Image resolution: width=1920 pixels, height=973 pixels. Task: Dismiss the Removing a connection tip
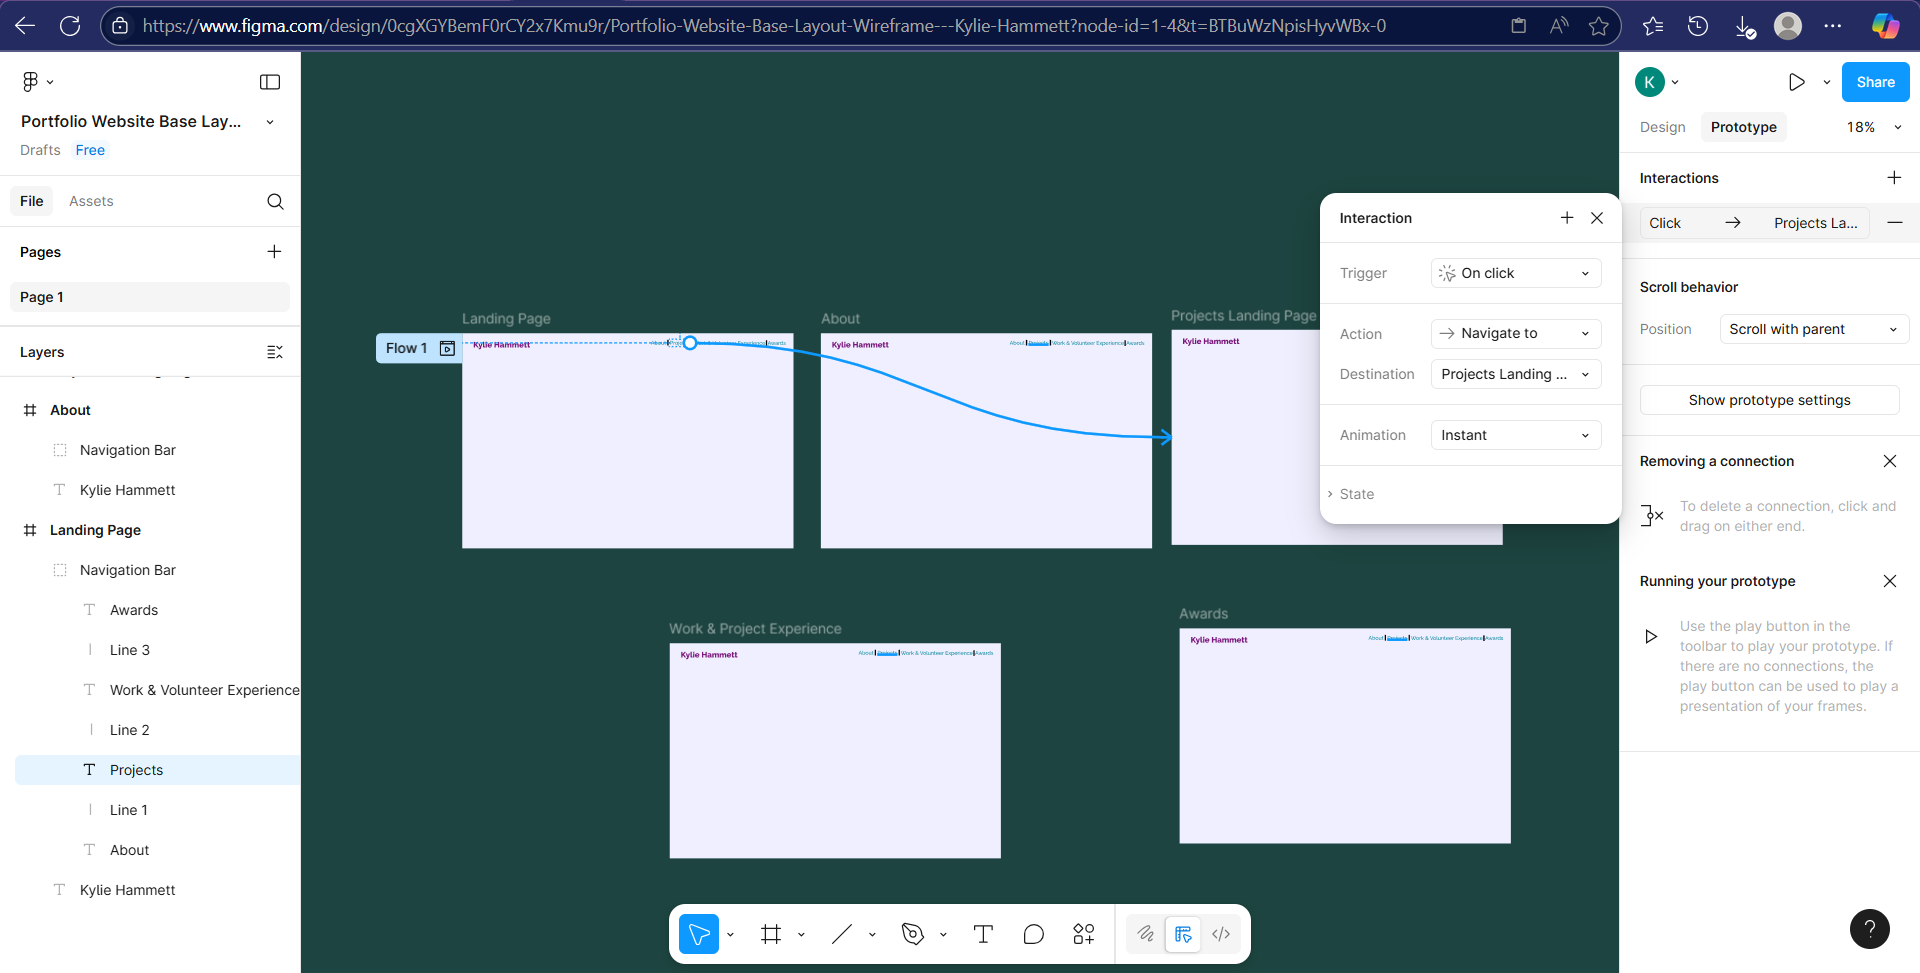1890,461
